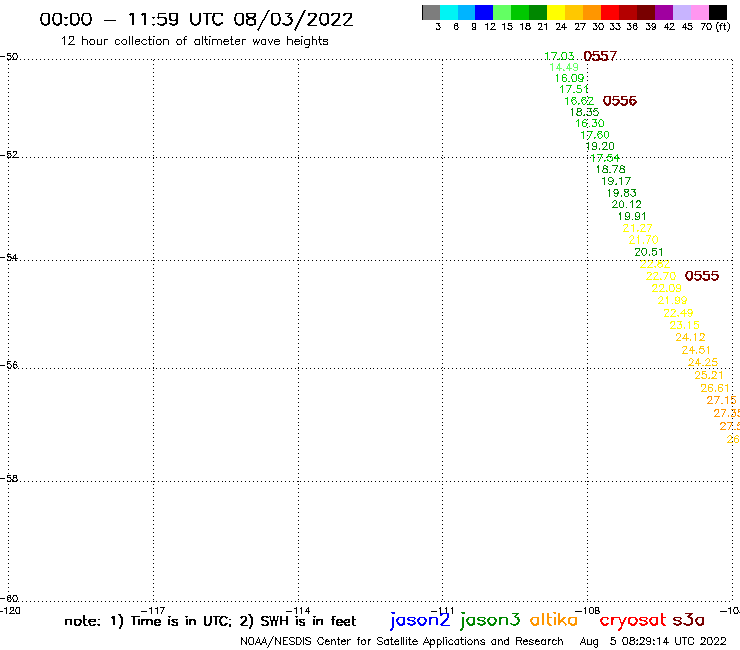This screenshot has height=650, width=740.
Task: Click the 25.21 wave height value
Action: tap(709, 375)
